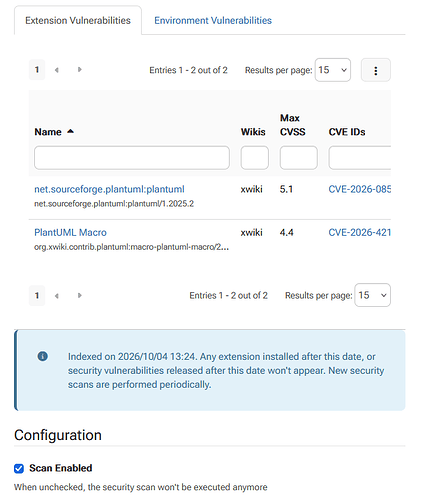The height and width of the screenshot is (500, 431).
Task: Focus the Max CVSS filter field
Action: coord(298,157)
